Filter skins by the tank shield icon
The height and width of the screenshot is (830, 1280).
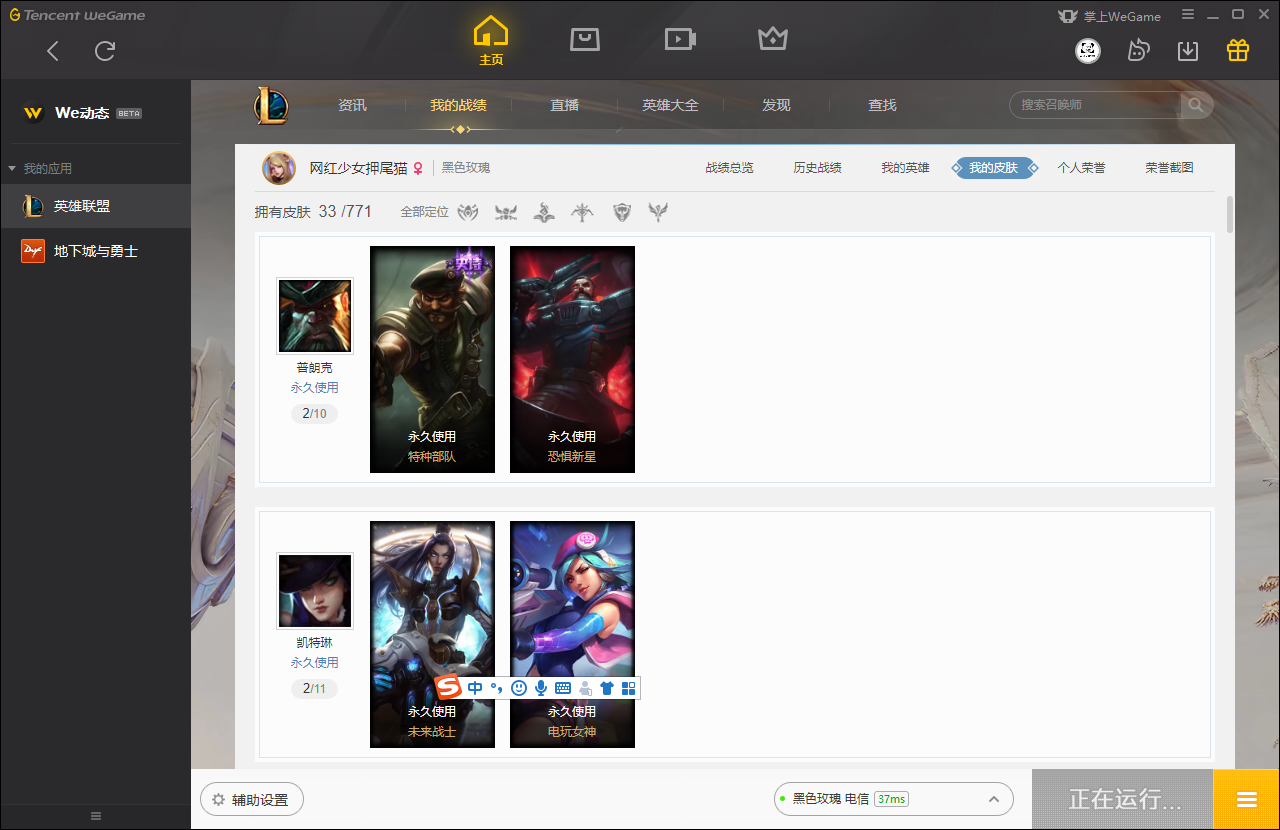pos(623,212)
